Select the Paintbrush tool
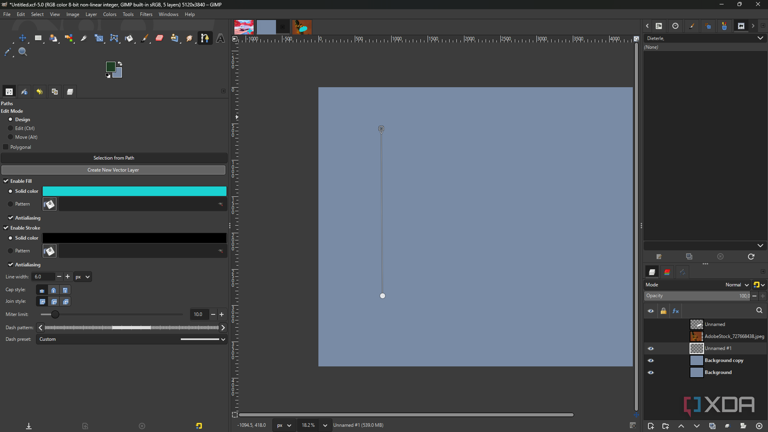768x432 pixels. coord(145,38)
